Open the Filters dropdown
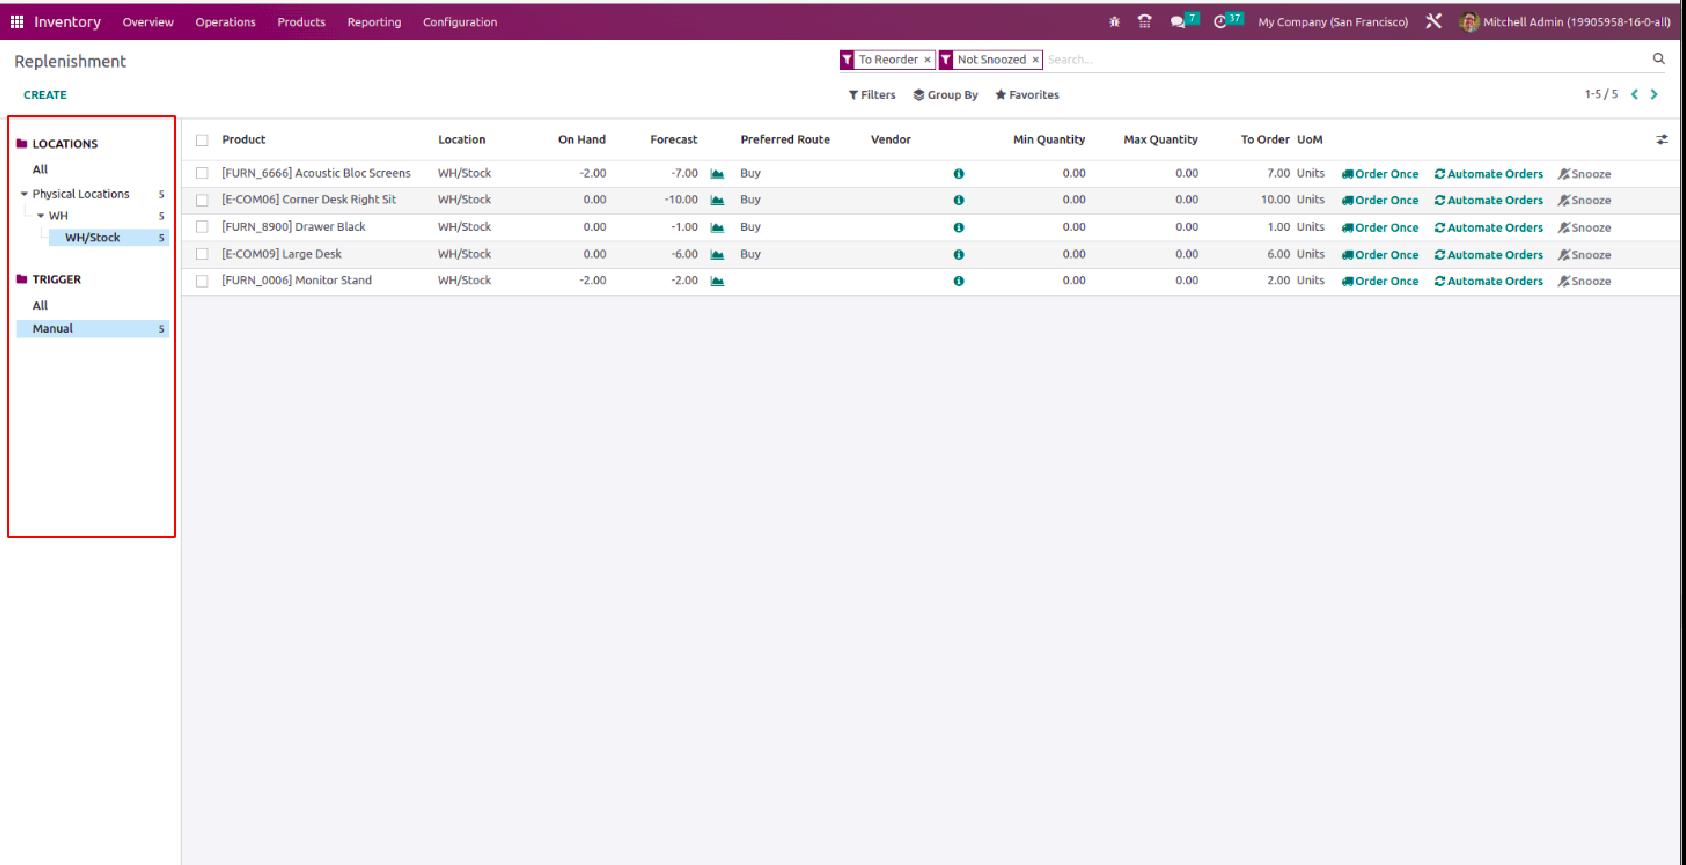This screenshot has width=1686, height=865. tap(872, 95)
